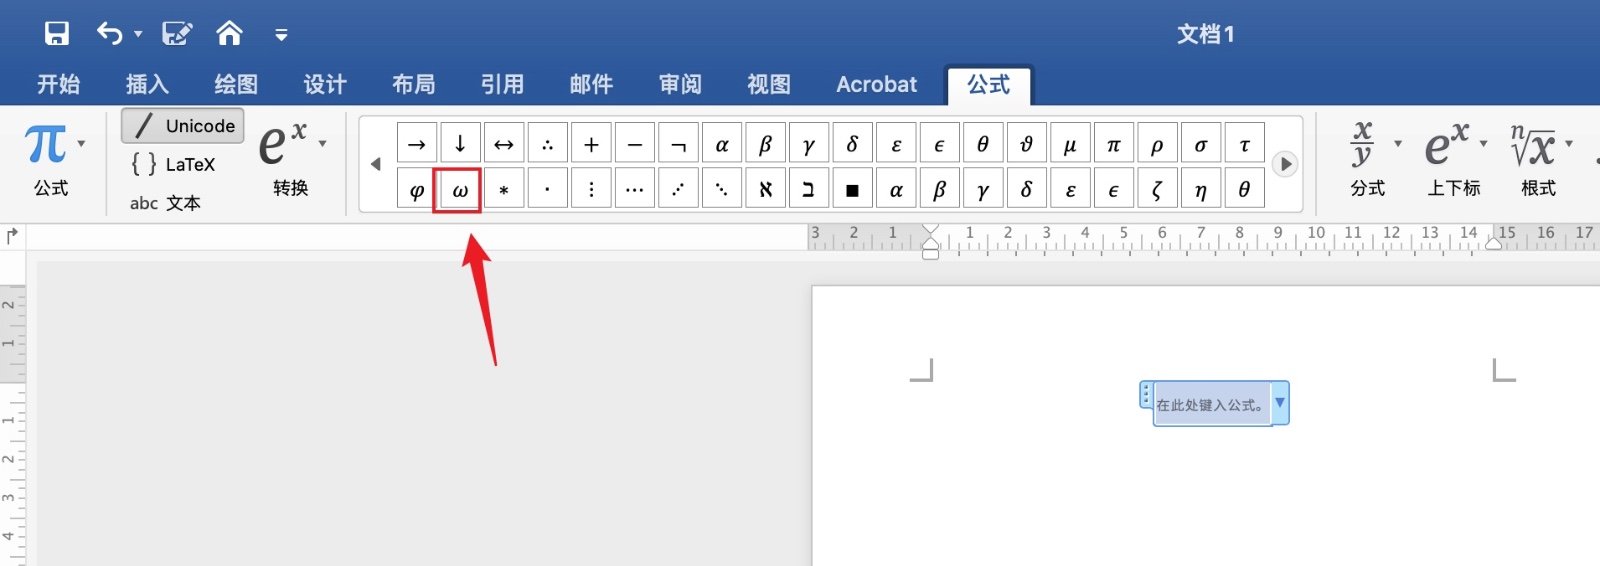Insert the left-right arrow ↔ symbol
Screen dimensions: 1600x566
504,144
